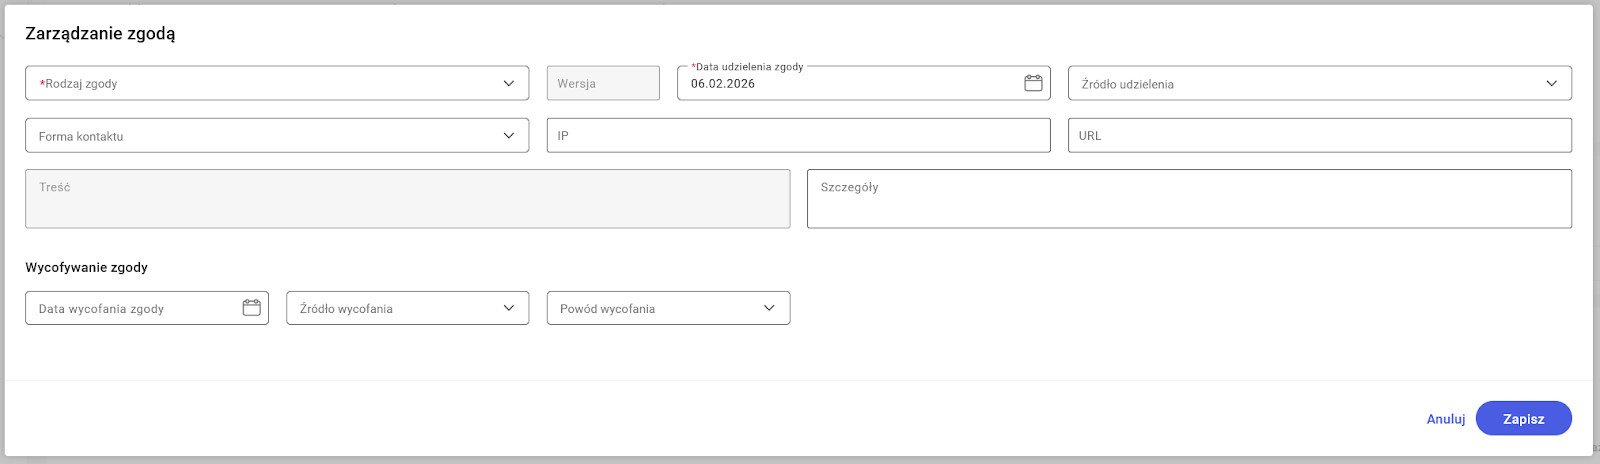Viewport: 1600px width, 464px height.
Task: Click the Anuluj link to cancel
Action: pos(1445,419)
